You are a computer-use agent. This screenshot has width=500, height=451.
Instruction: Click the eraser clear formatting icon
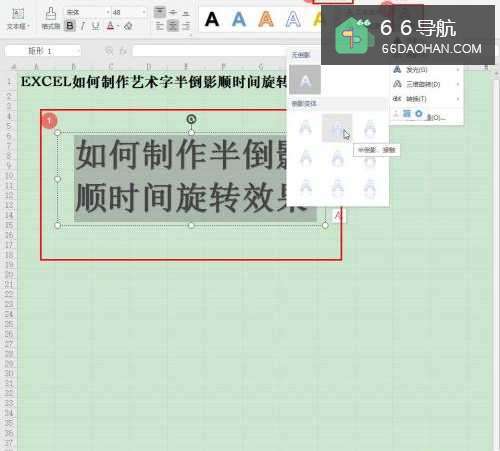[x=128, y=26]
